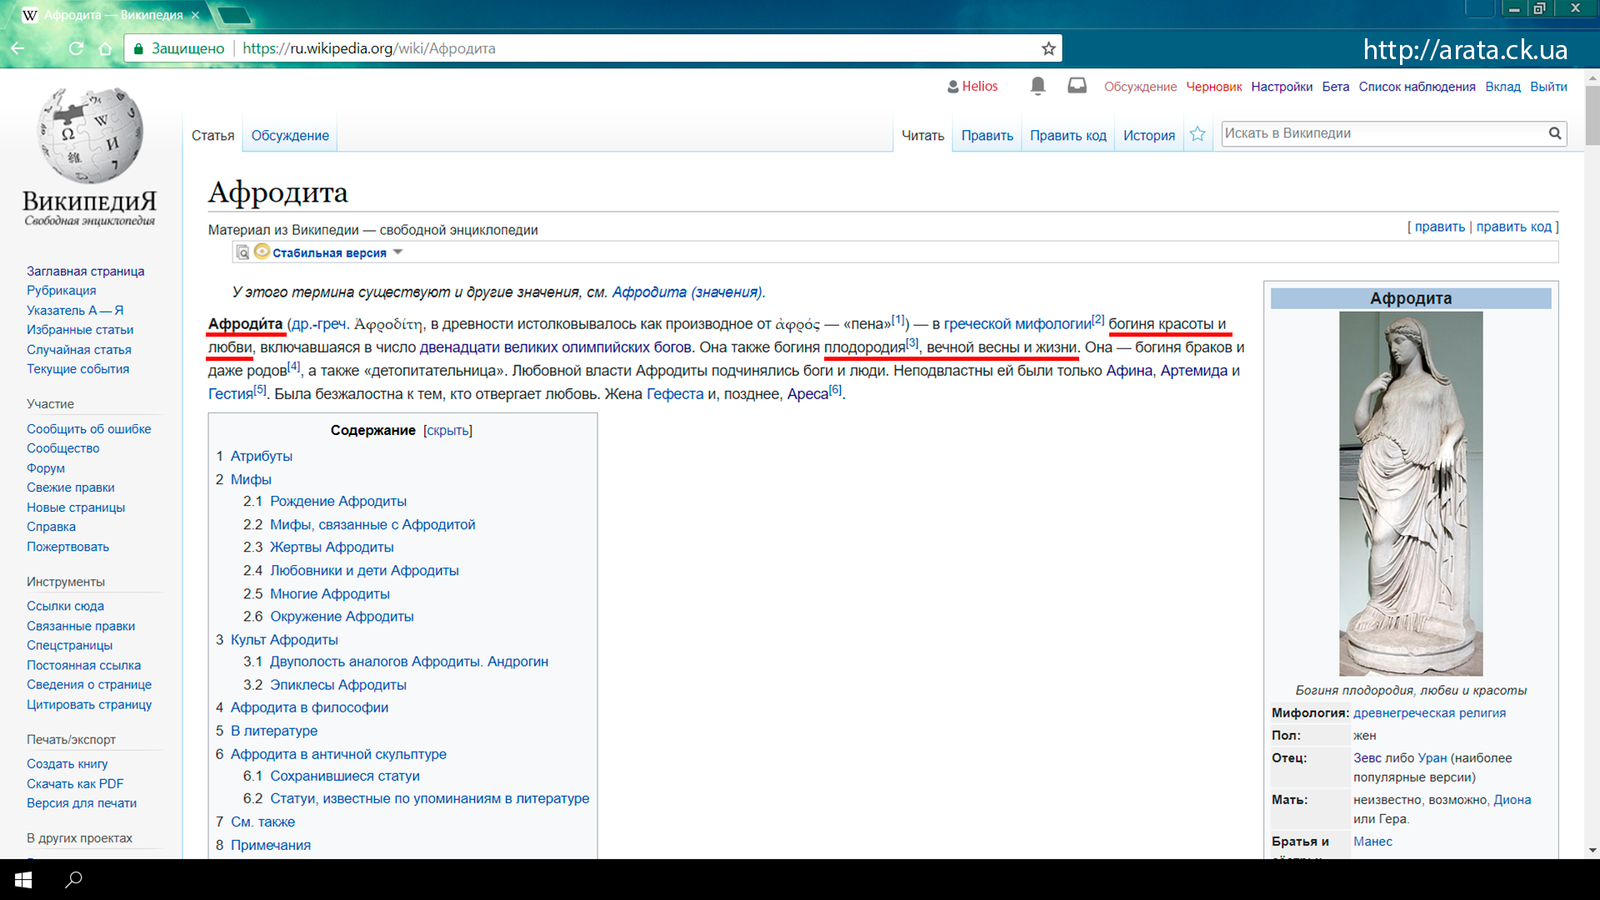Click the search magnifier in Wikipedia box
The height and width of the screenshot is (900, 1600).
click(1555, 133)
